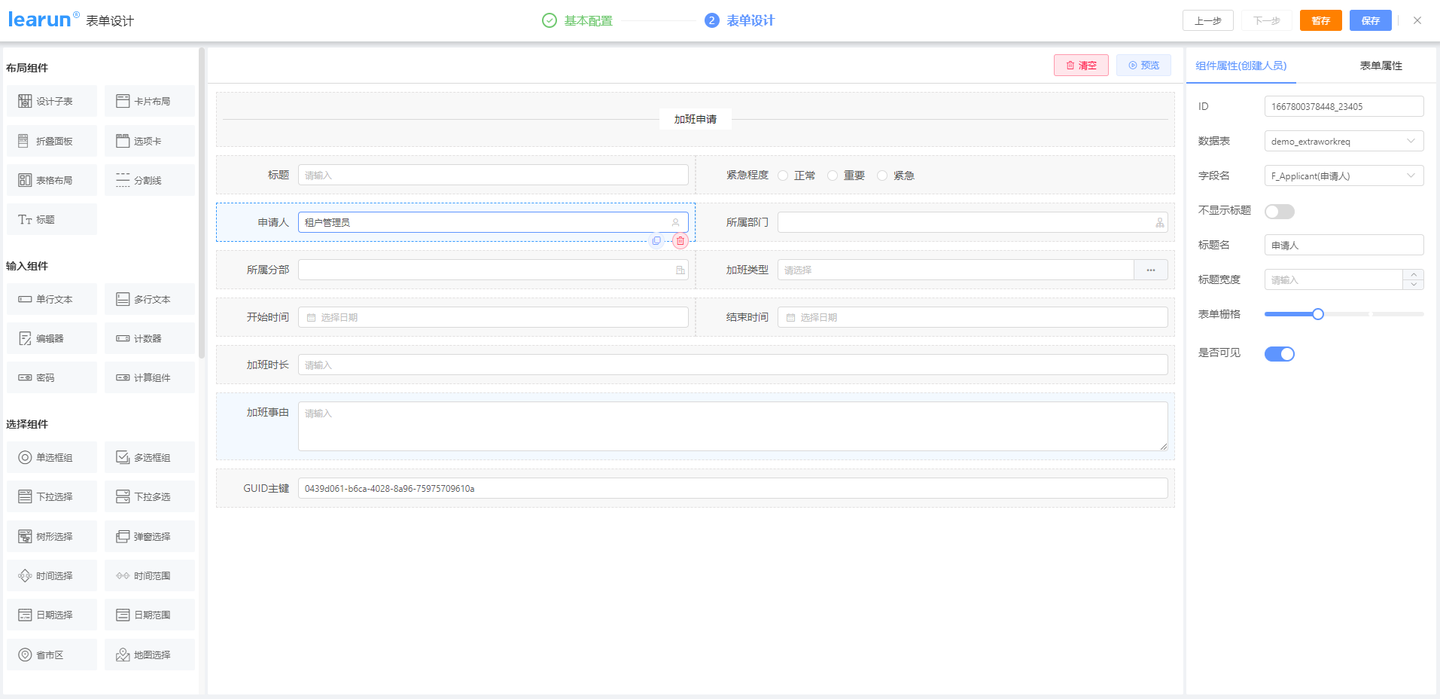Click the 加班时长 input field
The image size is (1440, 699).
click(x=733, y=365)
